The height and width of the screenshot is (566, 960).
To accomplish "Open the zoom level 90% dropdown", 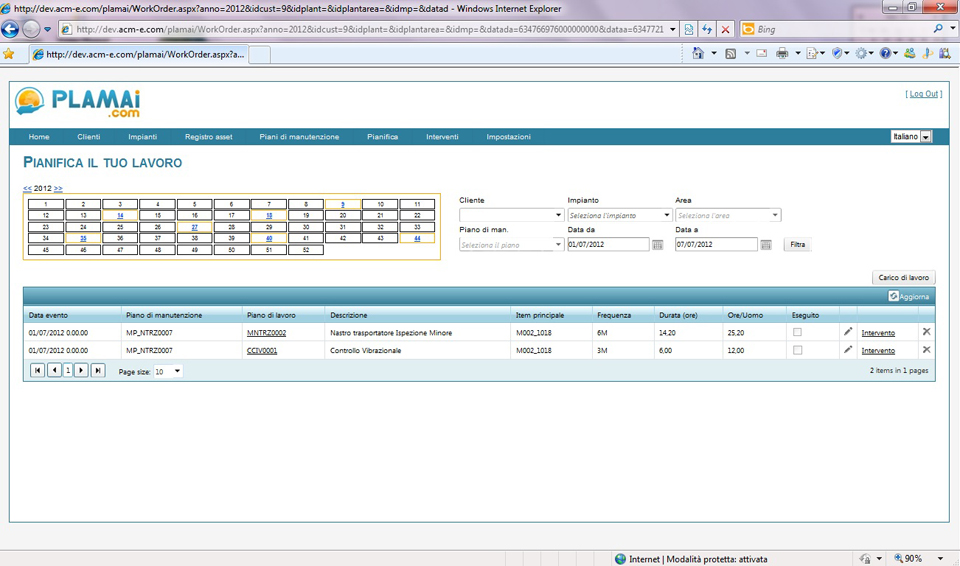I will (940, 558).
